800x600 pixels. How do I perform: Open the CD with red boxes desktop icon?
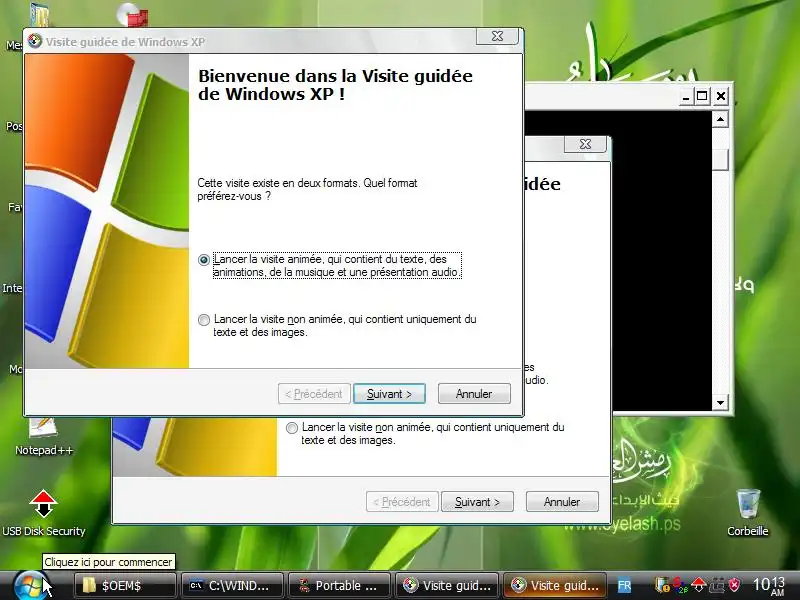[132, 14]
